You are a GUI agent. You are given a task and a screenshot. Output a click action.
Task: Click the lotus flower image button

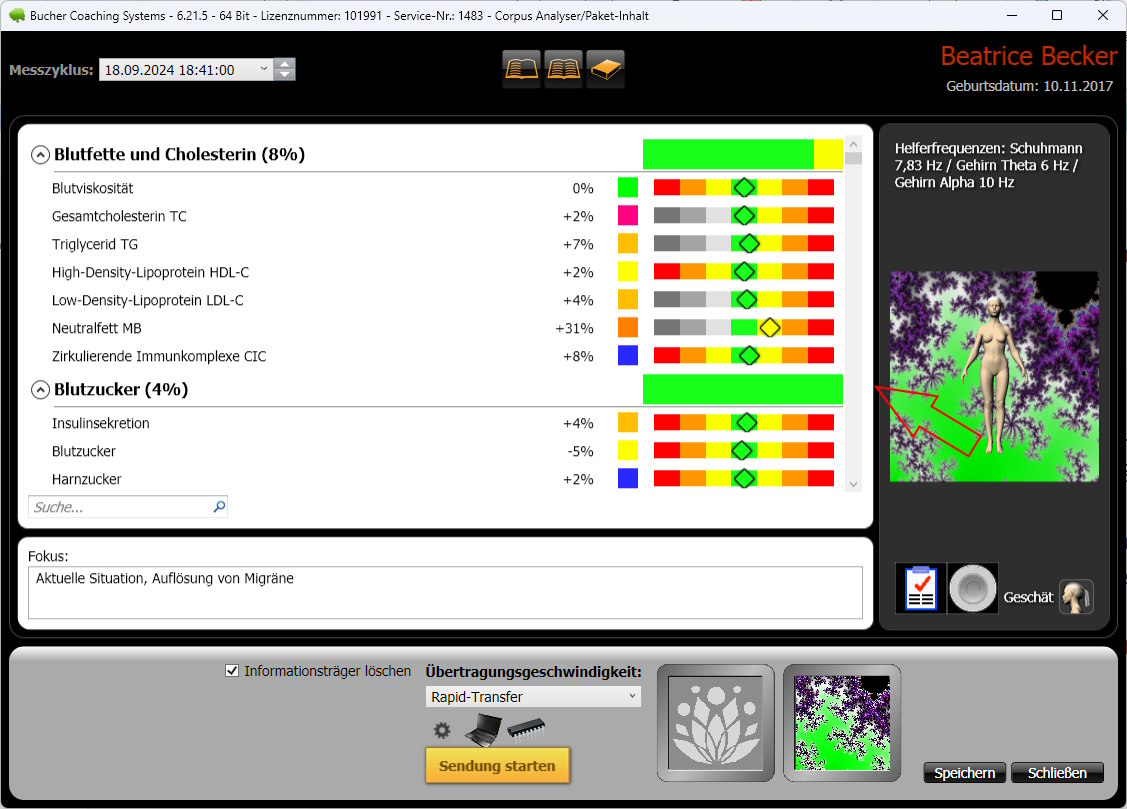(x=715, y=723)
